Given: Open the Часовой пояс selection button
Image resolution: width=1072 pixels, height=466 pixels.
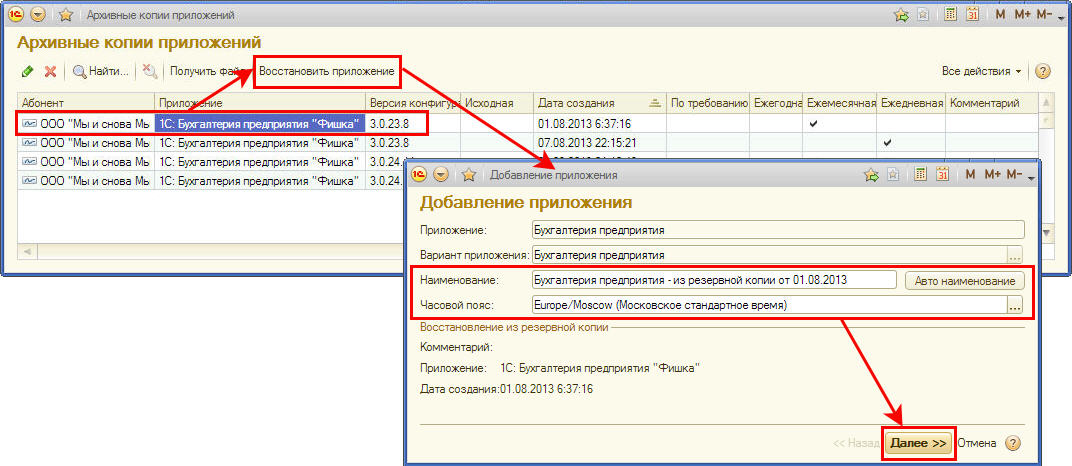Looking at the screenshot, I should (x=1015, y=306).
